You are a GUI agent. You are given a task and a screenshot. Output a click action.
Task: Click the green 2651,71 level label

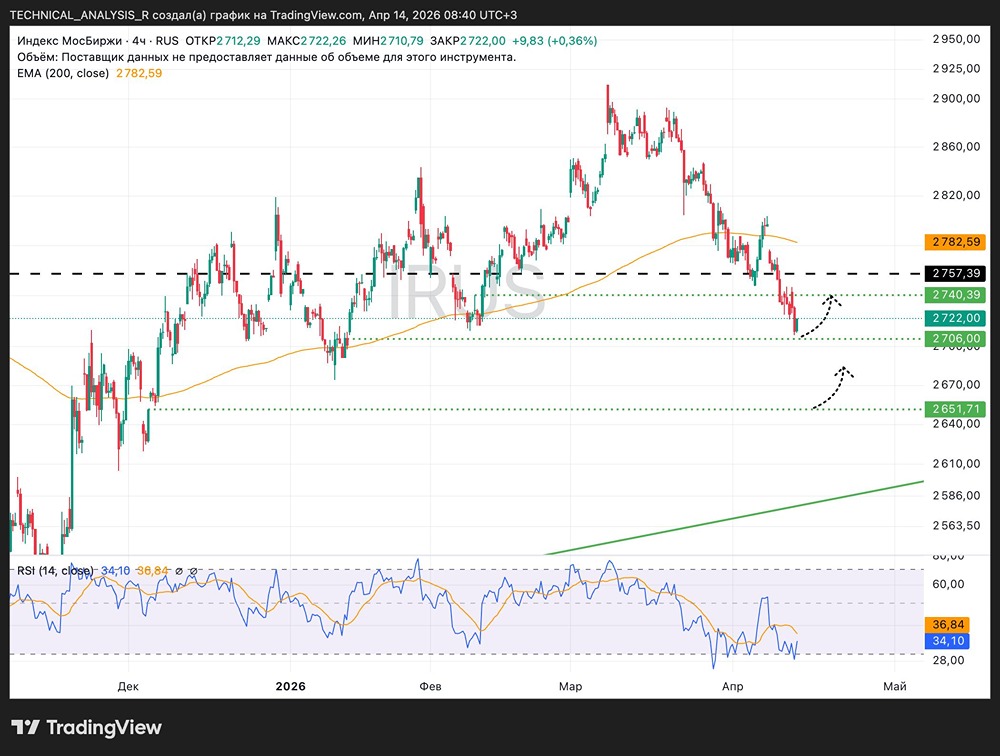click(958, 409)
